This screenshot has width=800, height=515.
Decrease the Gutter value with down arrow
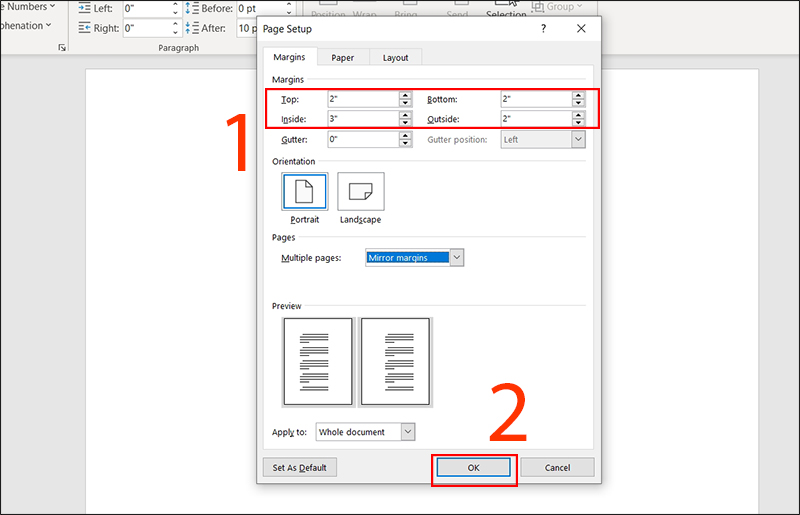pos(405,143)
